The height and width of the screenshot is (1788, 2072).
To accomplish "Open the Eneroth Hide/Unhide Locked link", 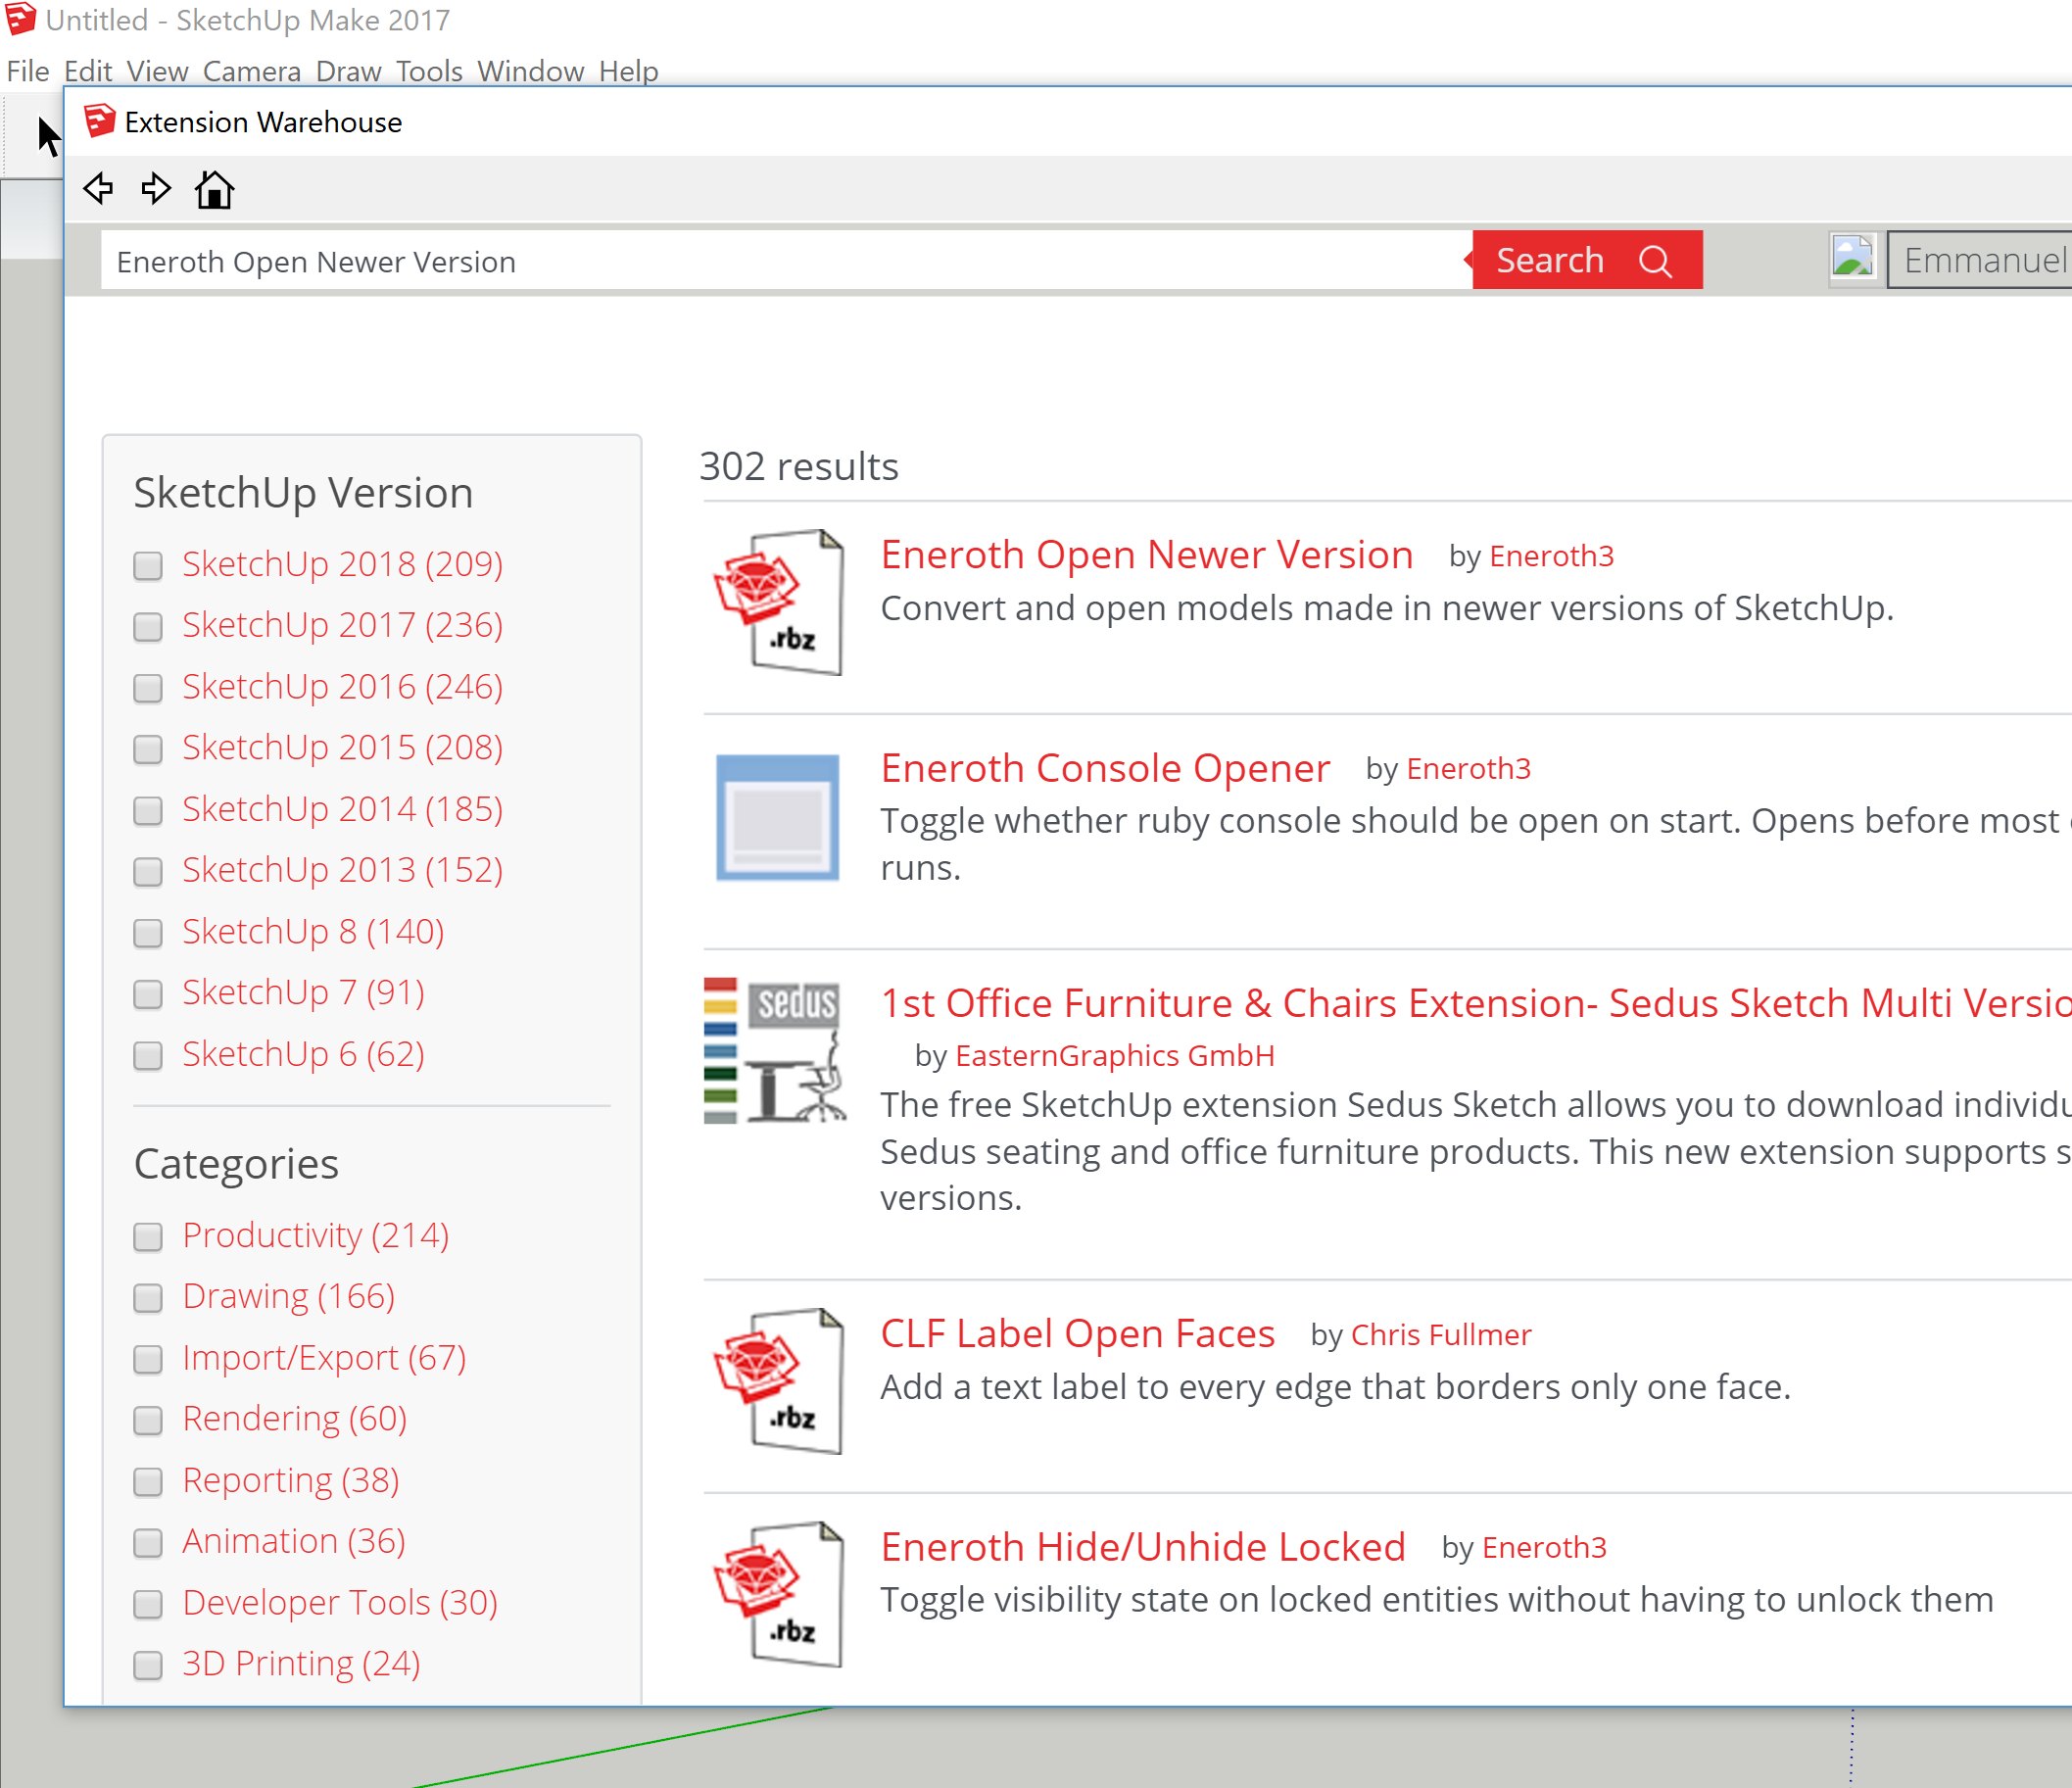I will click(1143, 1547).
